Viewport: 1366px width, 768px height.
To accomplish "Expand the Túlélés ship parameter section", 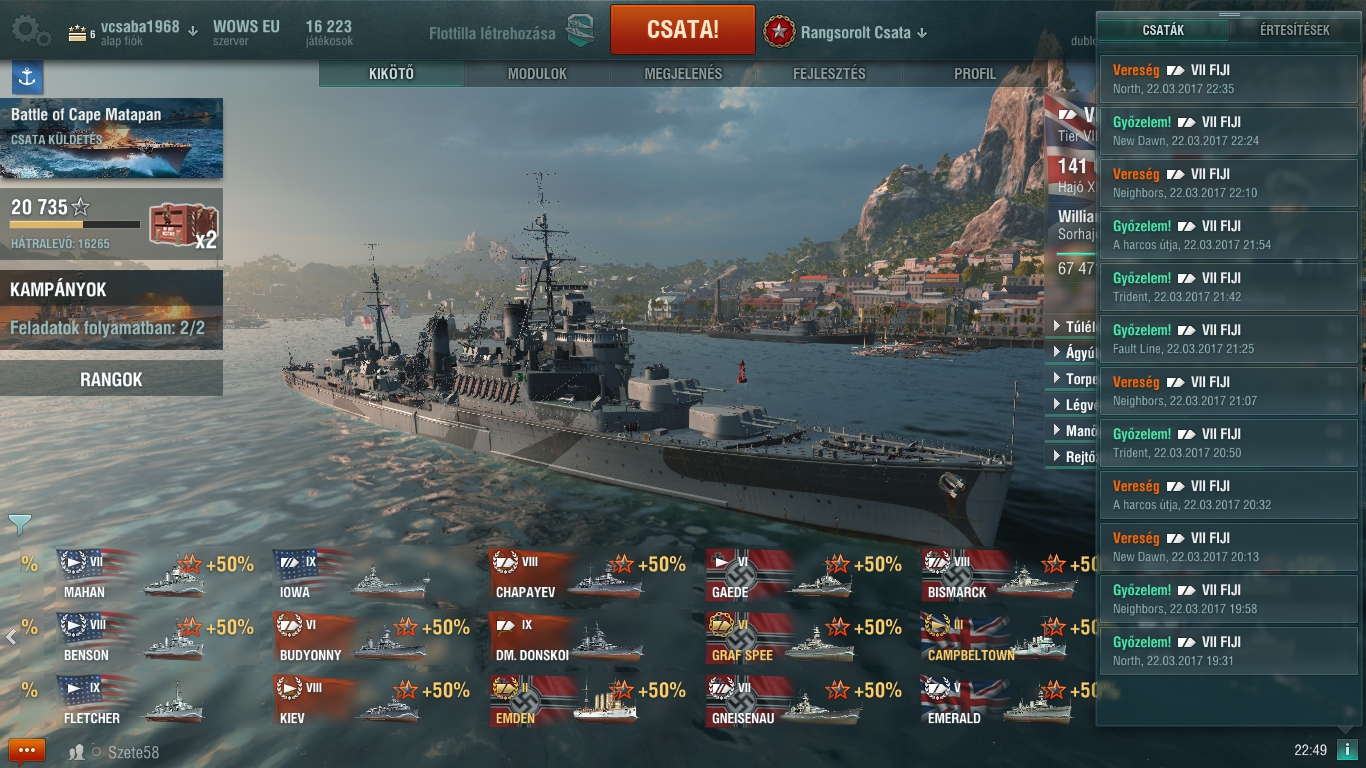I will (x=1070, y=326).
